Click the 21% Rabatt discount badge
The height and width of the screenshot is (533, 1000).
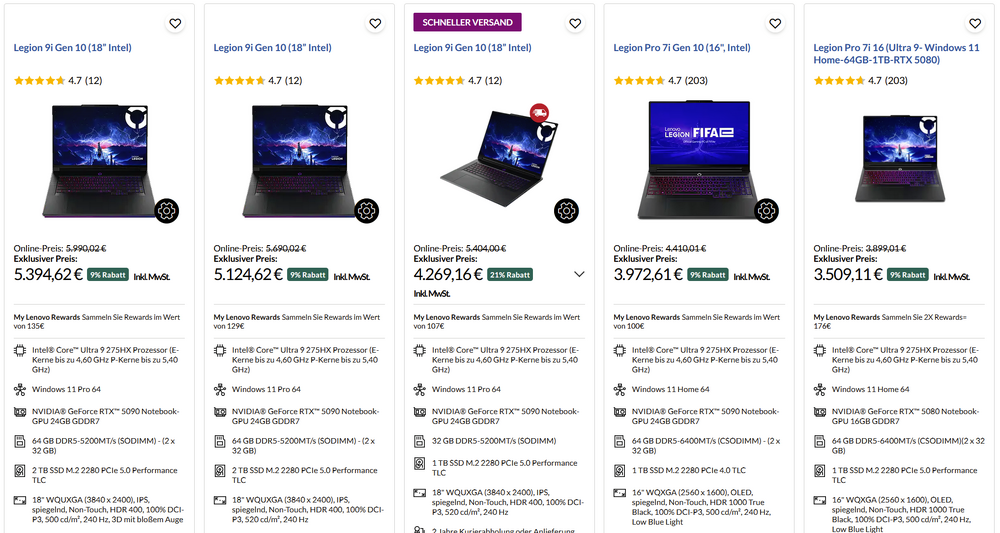tap(510, 274)
